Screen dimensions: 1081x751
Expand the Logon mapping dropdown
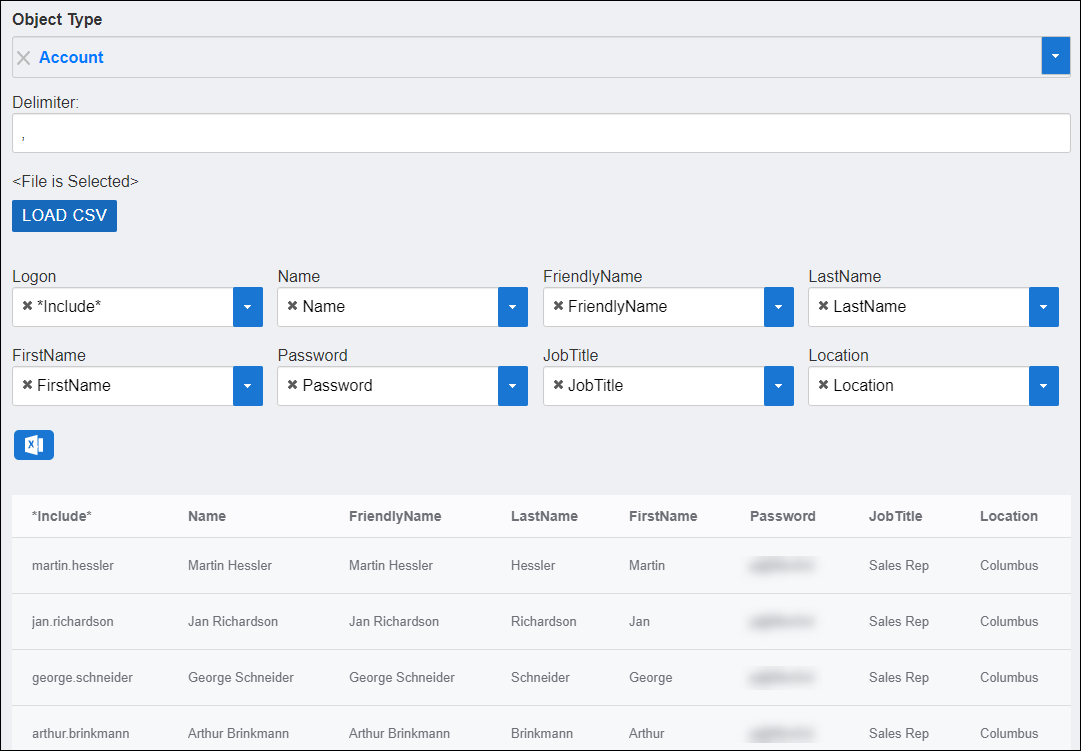point(247,307)
